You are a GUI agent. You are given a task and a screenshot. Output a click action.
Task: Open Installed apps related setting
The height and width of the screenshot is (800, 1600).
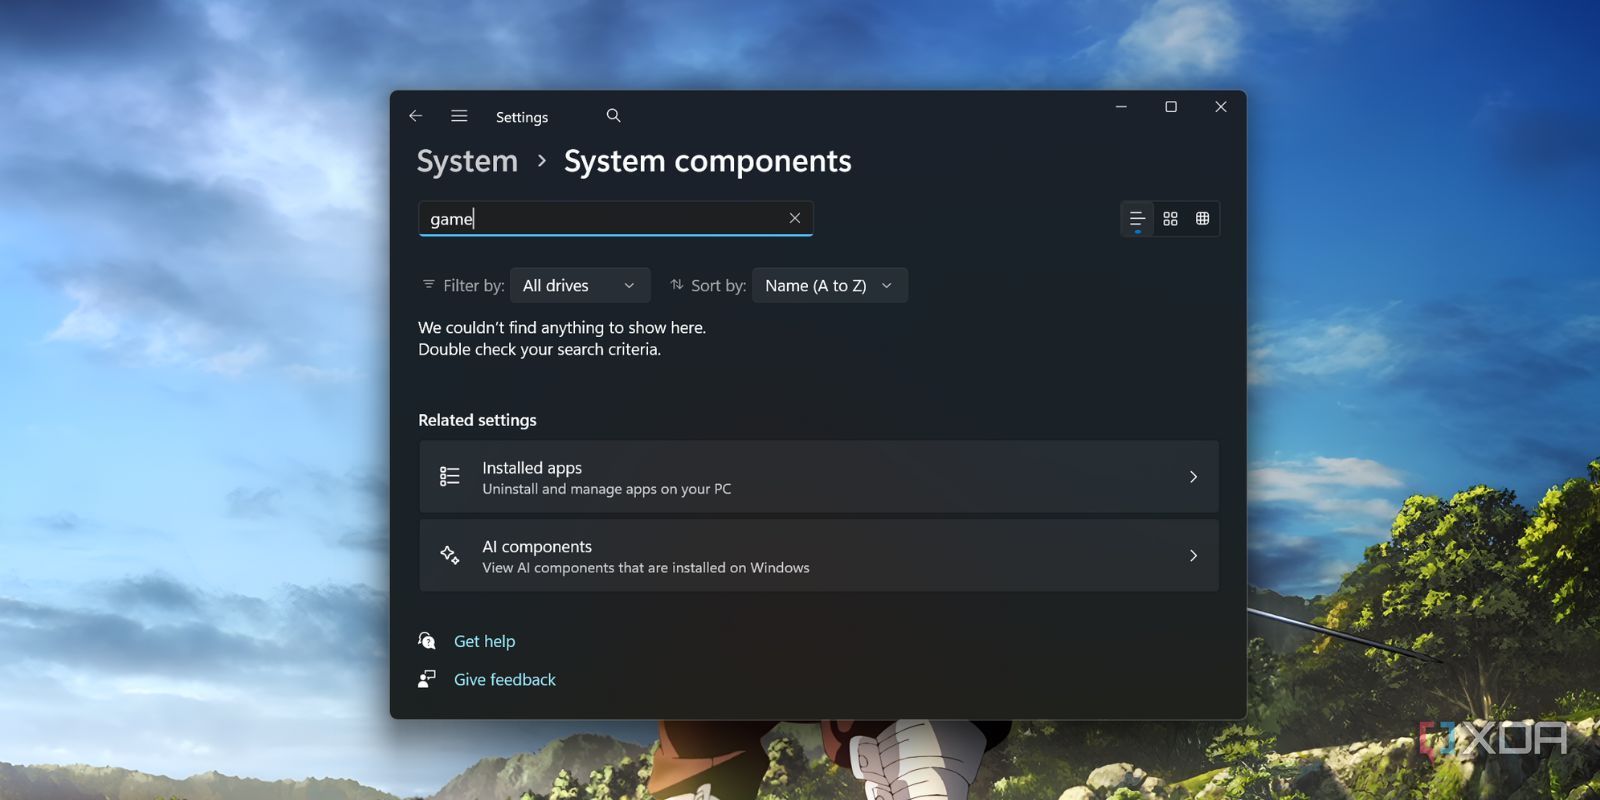point(819,477)
